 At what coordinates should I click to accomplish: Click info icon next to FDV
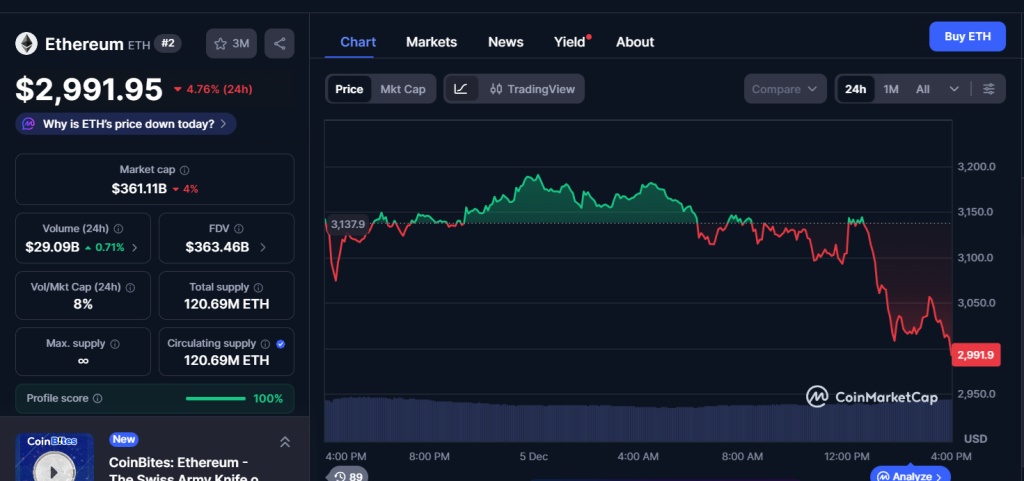[x=238, y=228]
